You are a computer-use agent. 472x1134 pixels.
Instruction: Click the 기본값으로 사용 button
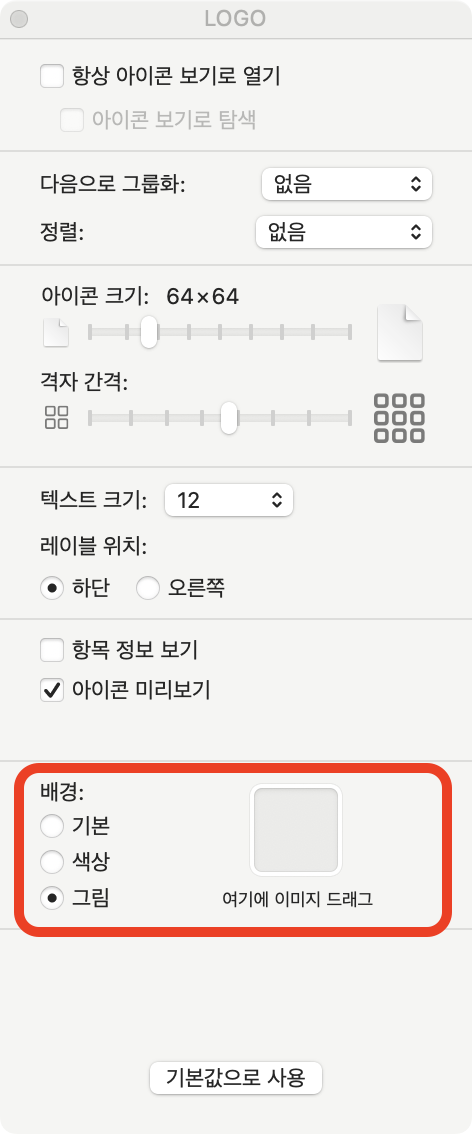point(236,1078)
